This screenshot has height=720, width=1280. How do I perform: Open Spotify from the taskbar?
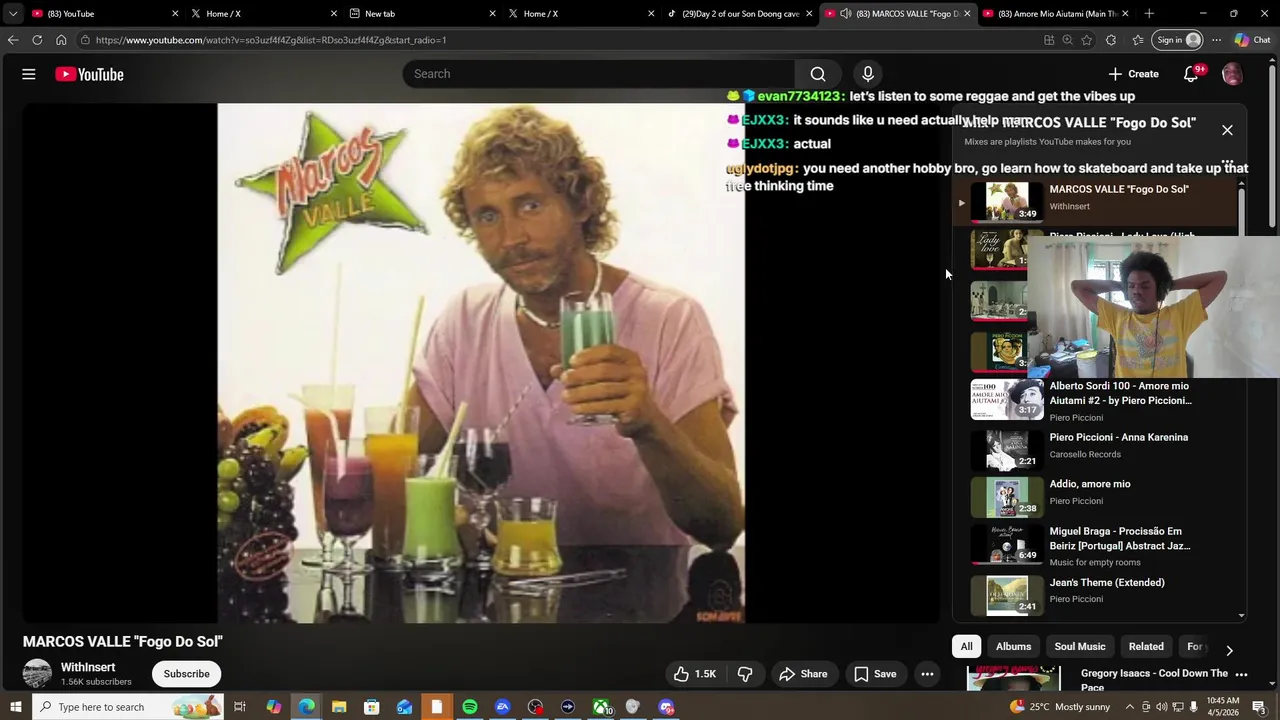470,707
